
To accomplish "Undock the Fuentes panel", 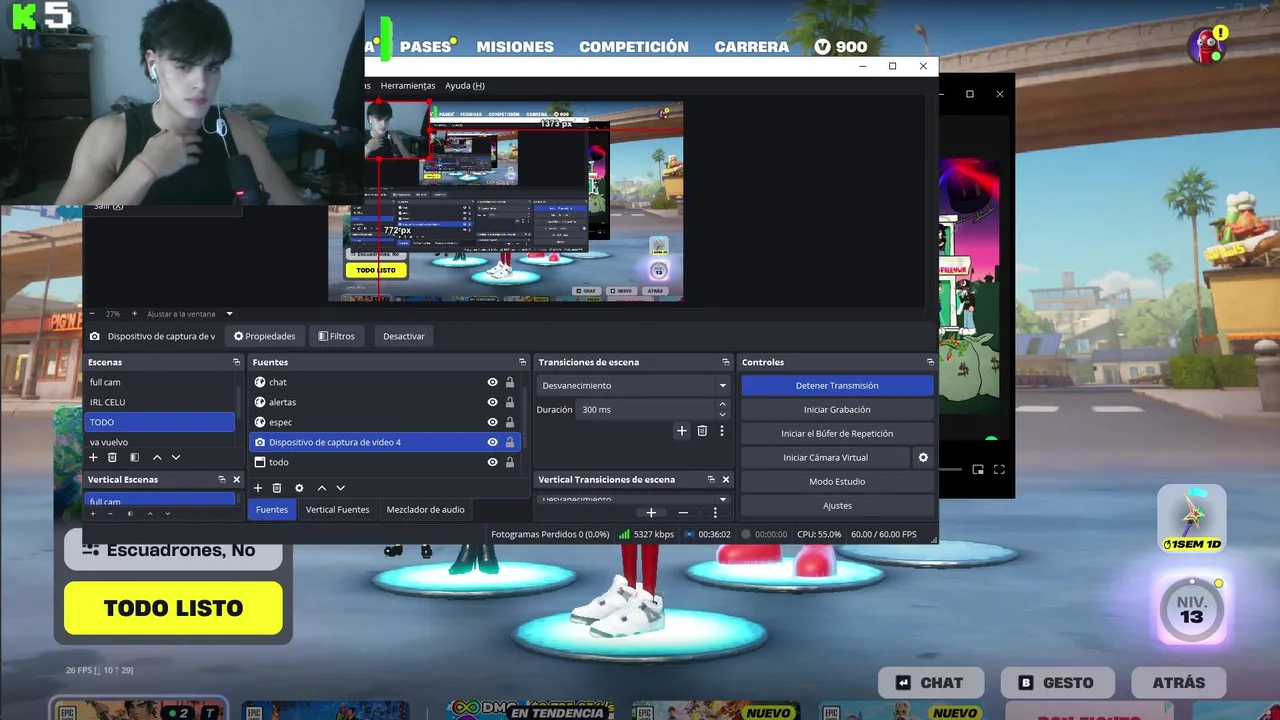I will (x=522, y=362).
